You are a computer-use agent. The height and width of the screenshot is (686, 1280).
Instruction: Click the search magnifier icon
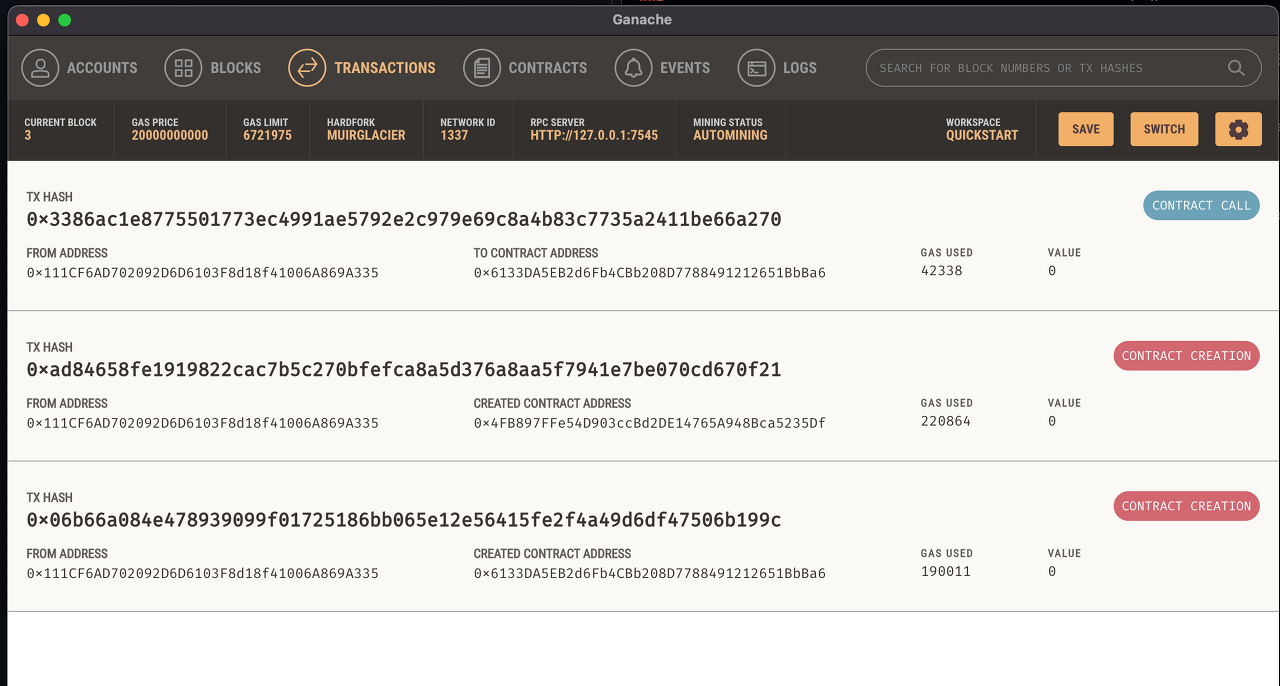[x=1237, y=68]
